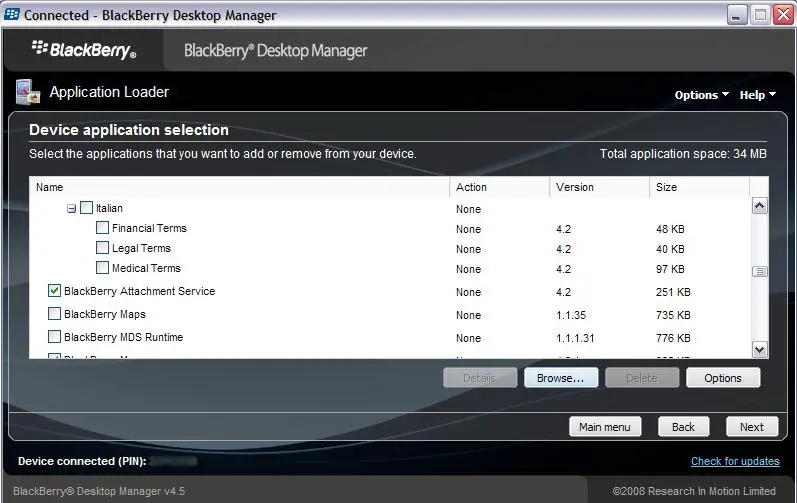Click the 776 KB size cell
This screenshot has height=503, width=797.
[x=673, y=338]
